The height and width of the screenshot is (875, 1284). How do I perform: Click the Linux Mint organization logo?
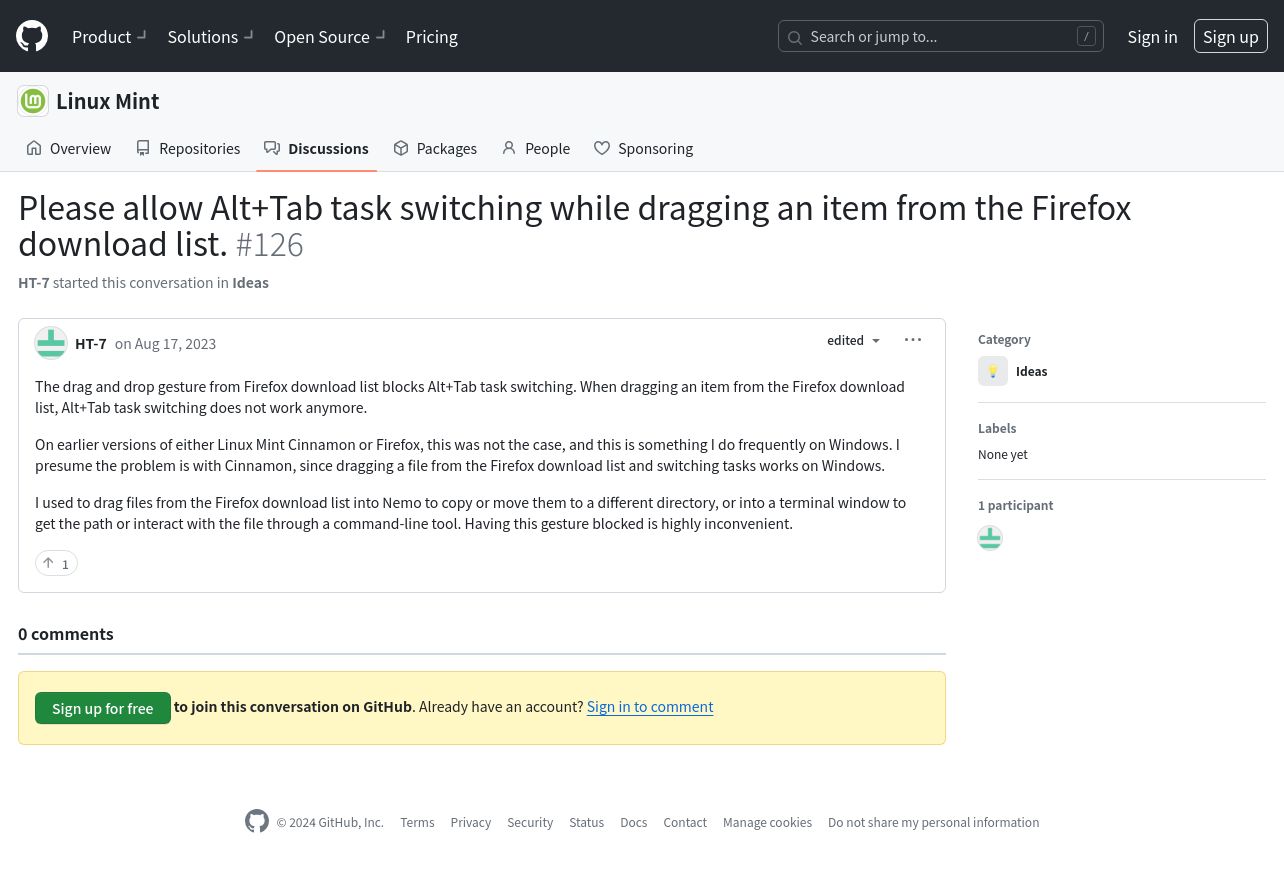coord(33,101)
